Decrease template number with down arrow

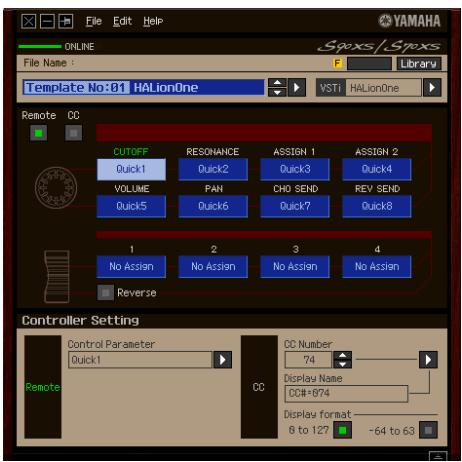(277, 92)
